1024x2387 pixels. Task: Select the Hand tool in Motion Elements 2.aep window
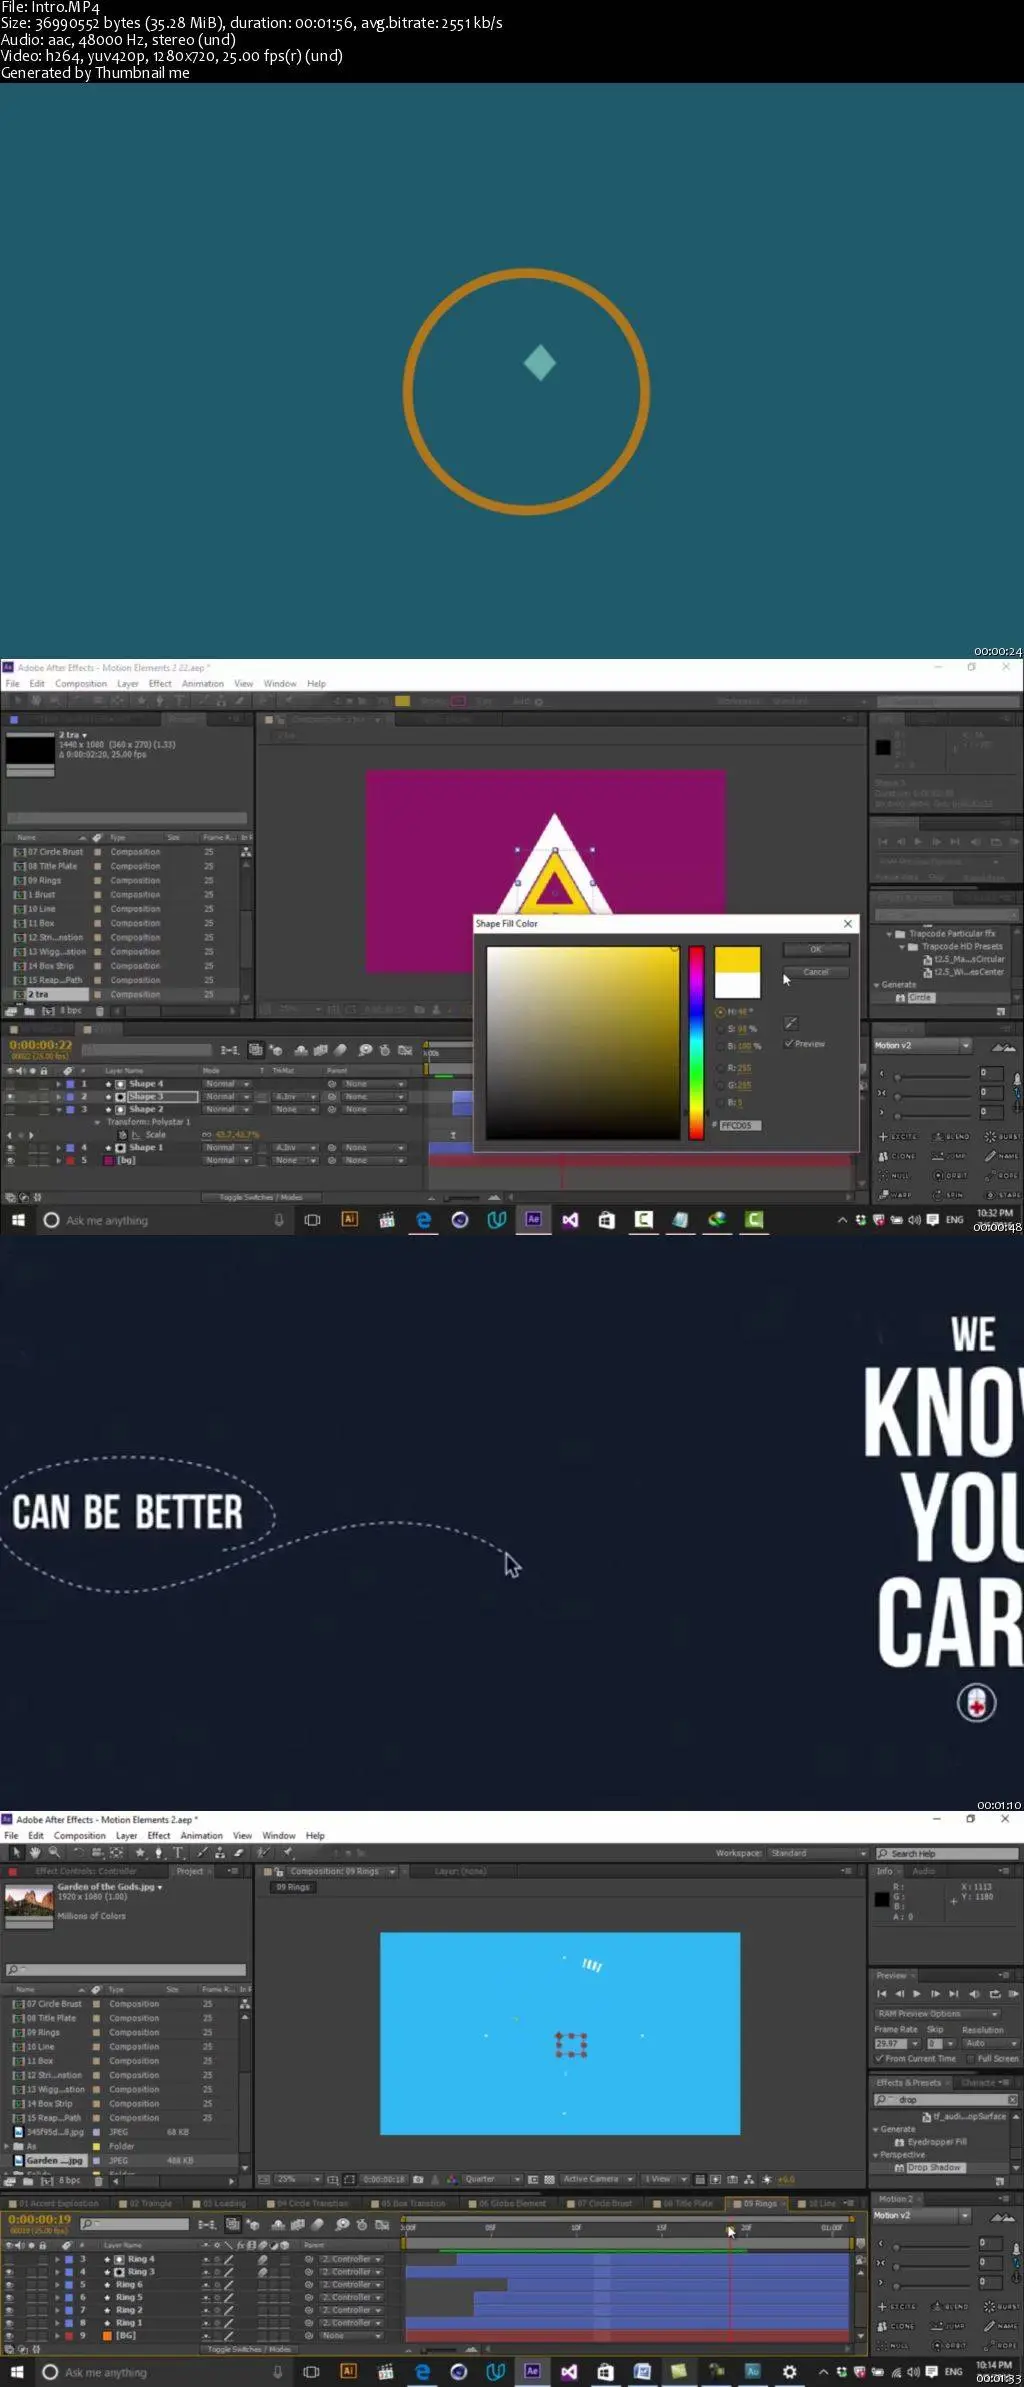(x=35, y=1853)
